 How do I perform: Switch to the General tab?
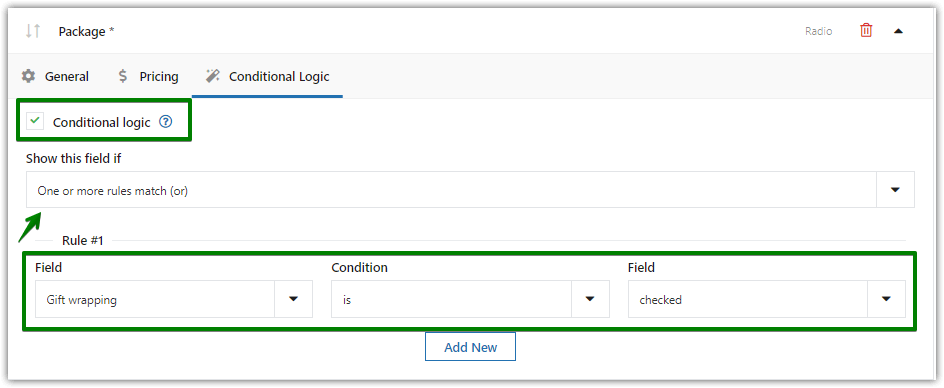55,77
